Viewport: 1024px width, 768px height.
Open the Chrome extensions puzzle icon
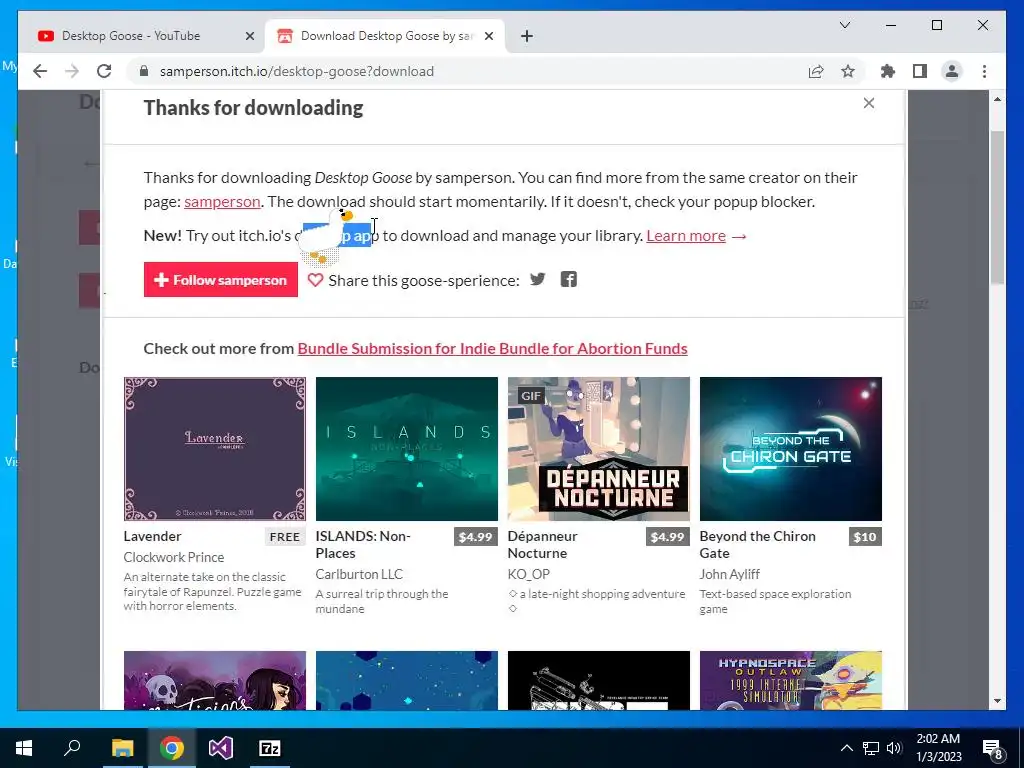point(888,71)
